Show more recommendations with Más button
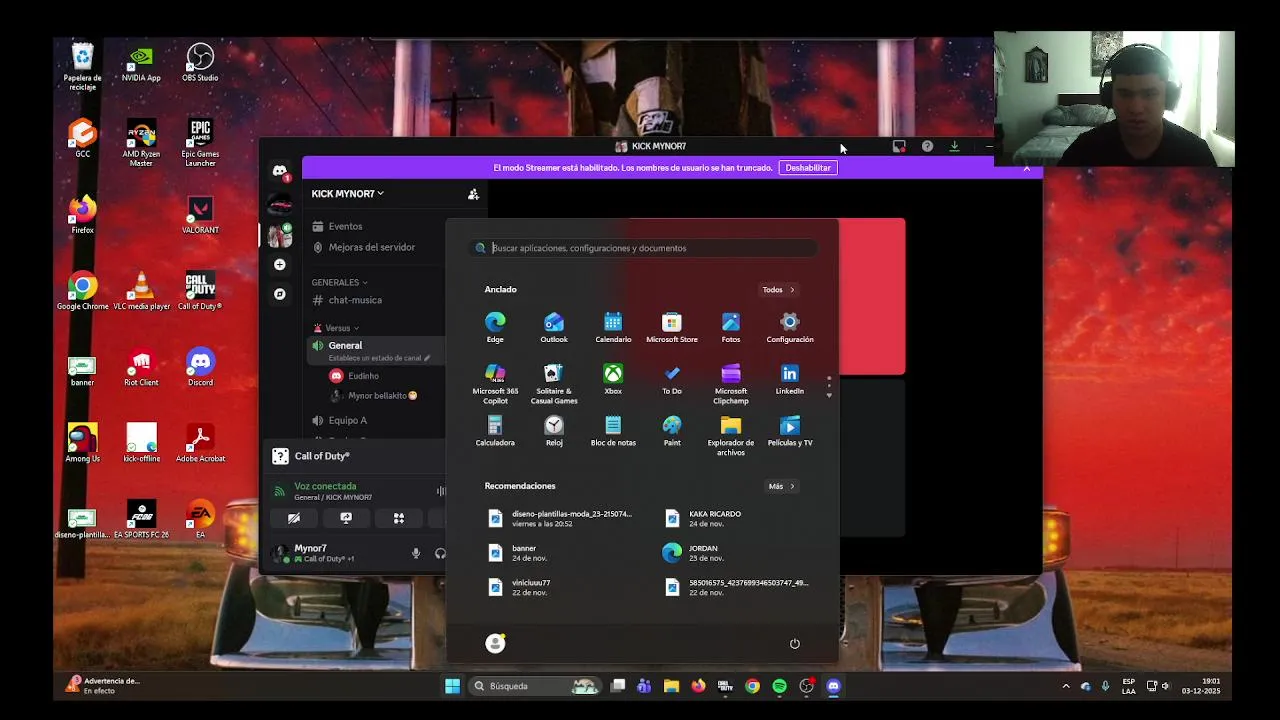This screenshot has height=720, width=1280. click(x=781, y=486)
